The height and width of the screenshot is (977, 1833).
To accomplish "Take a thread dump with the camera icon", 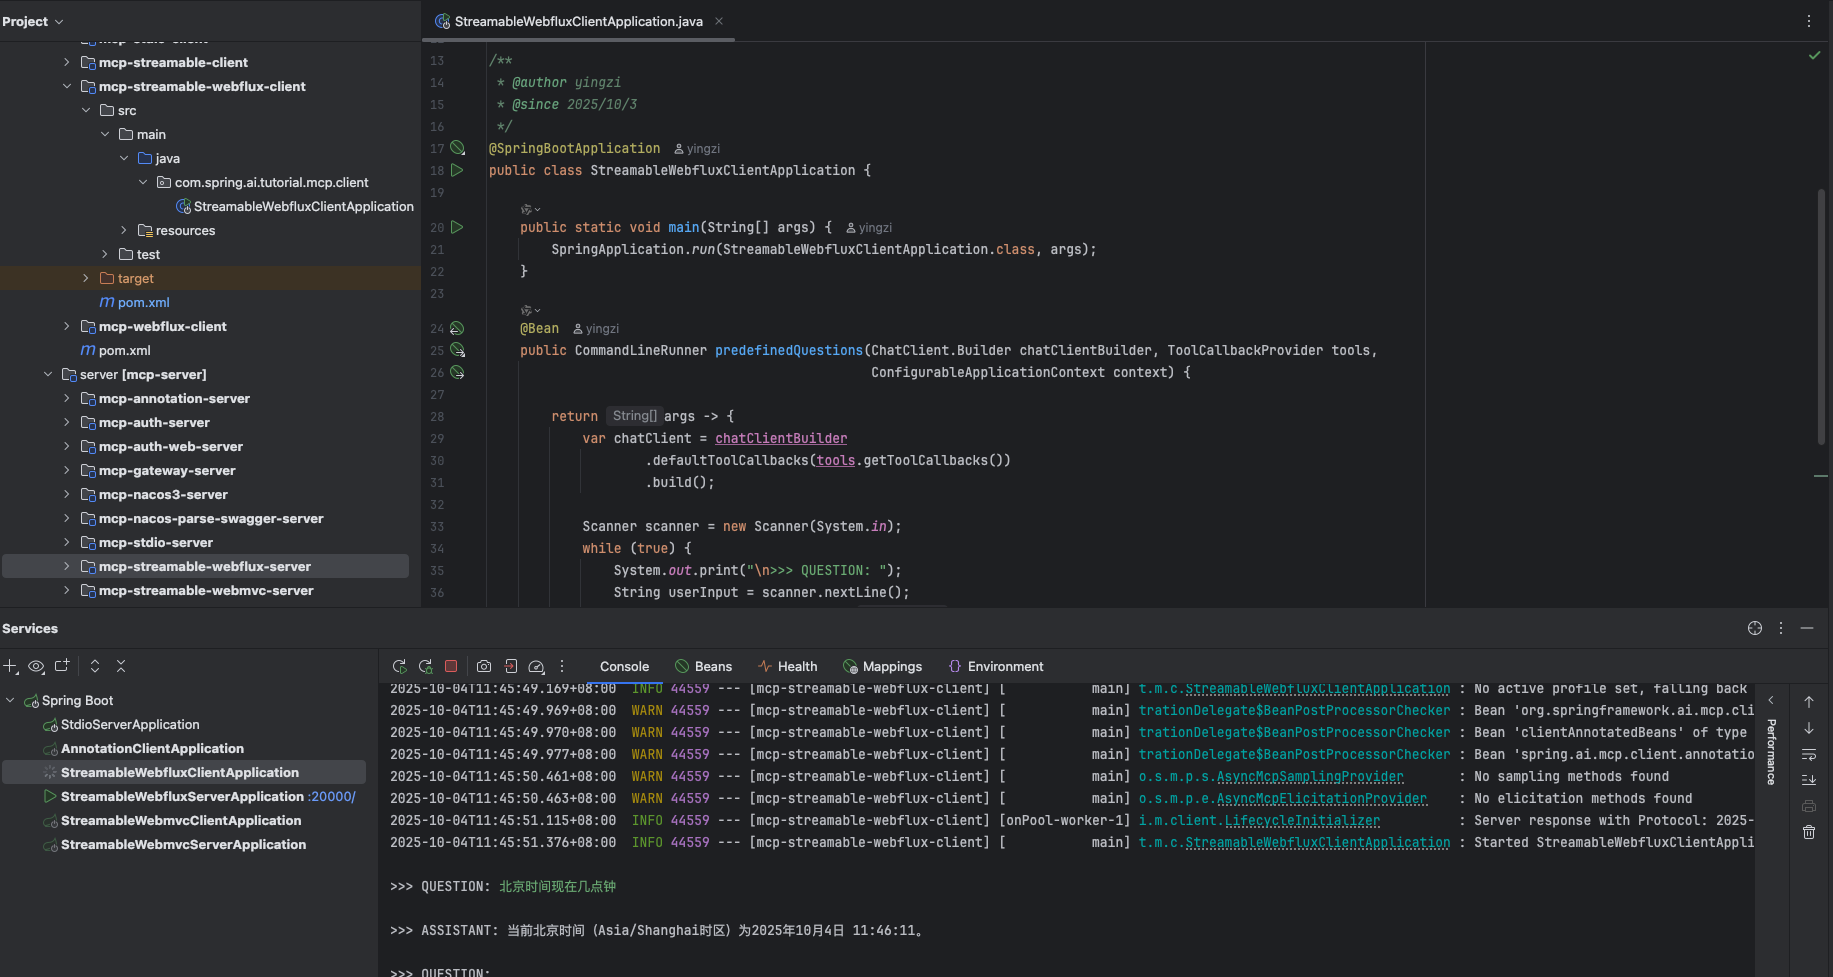I will coord(484,665).
